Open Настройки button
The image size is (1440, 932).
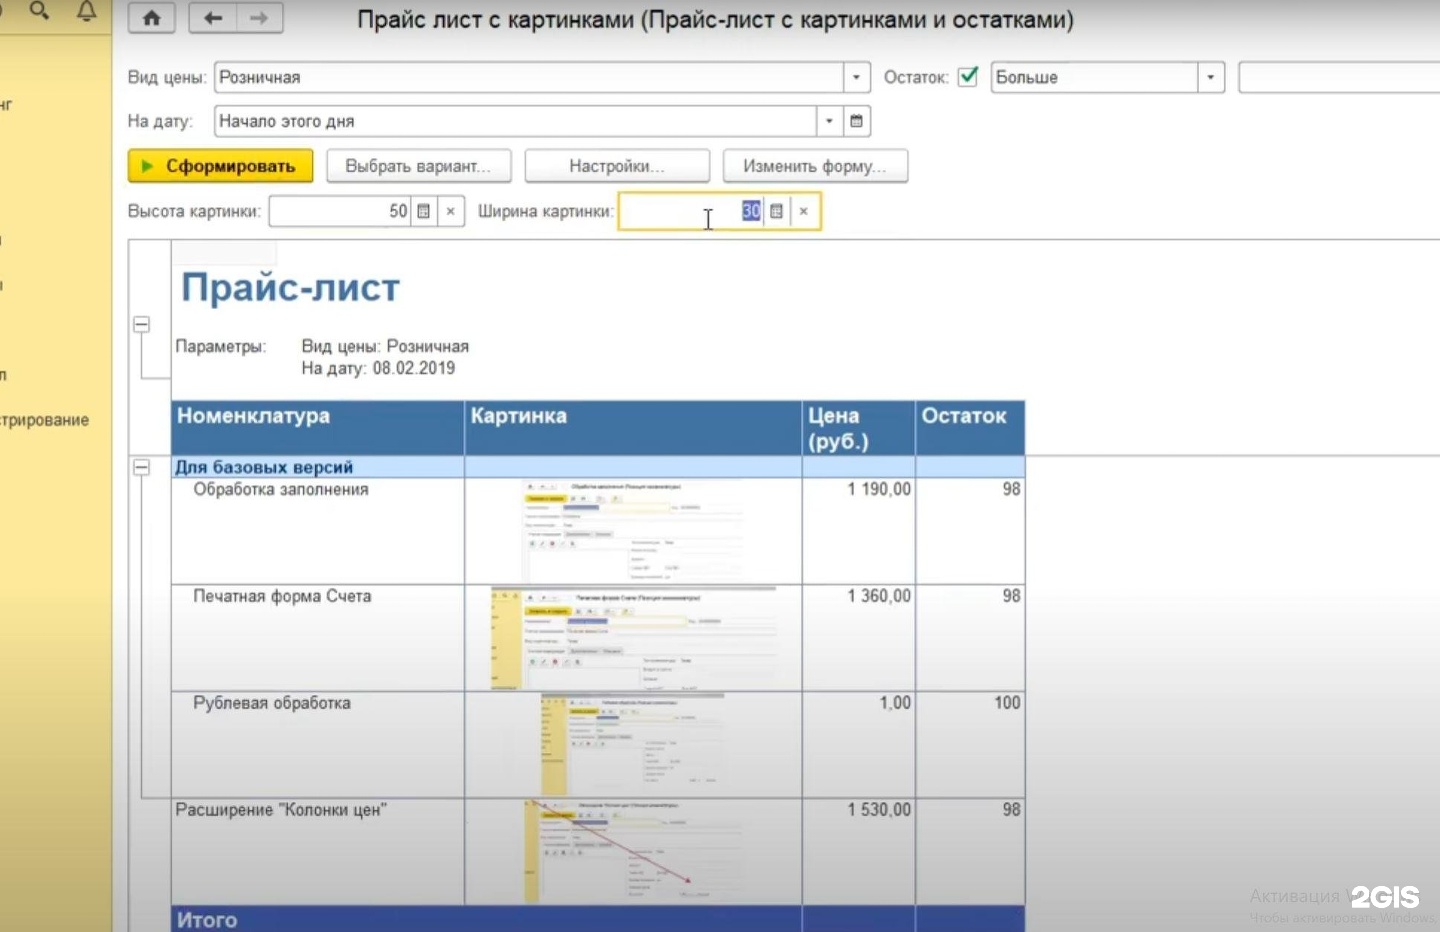(x=617, y=166)
